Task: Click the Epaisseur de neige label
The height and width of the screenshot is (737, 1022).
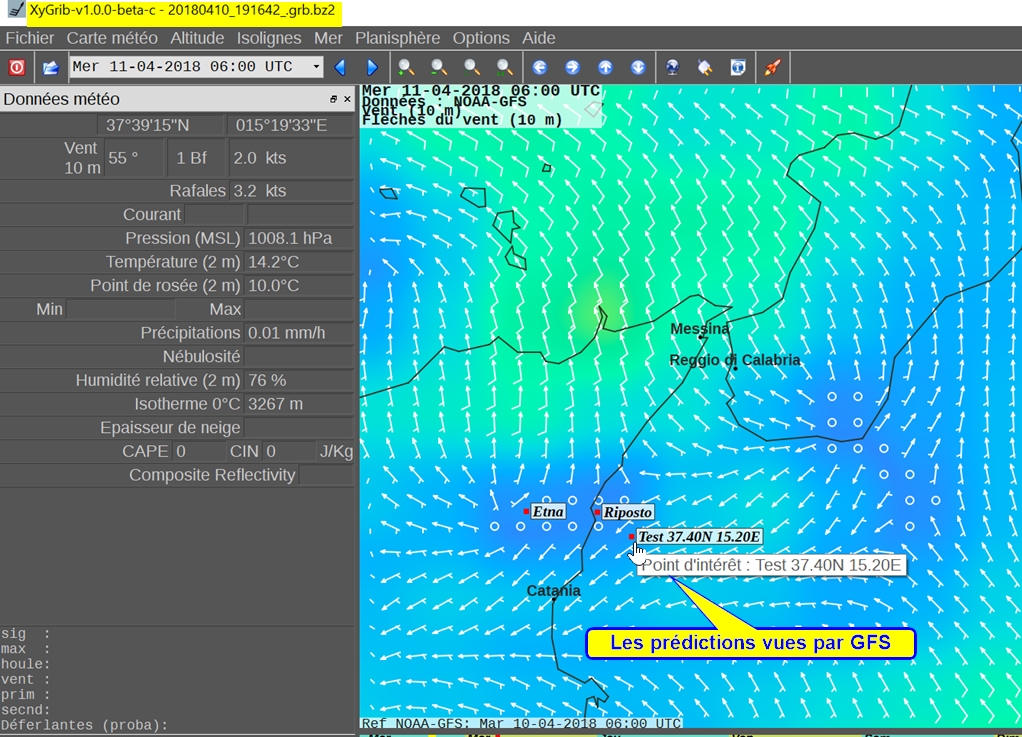Action: coord(170,427)
